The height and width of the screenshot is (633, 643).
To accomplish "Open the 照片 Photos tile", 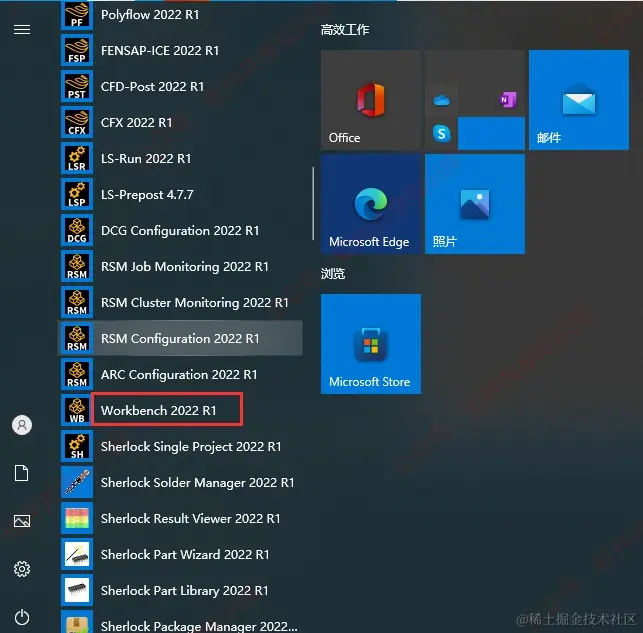I will point(475,204).
